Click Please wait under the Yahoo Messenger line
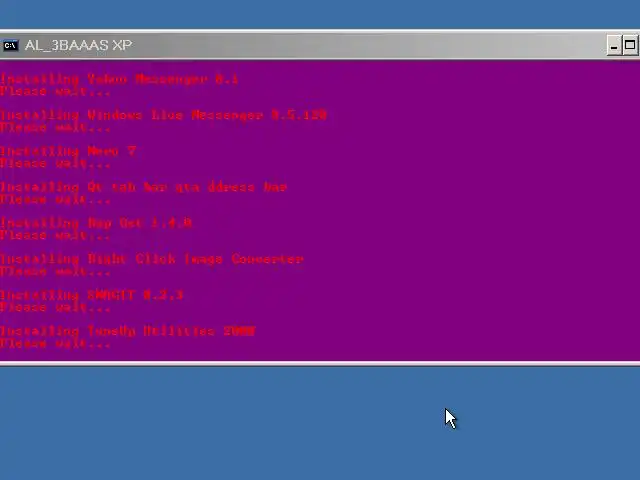The width and height of the screenshot is (640, 480). (x=55, y=91)
